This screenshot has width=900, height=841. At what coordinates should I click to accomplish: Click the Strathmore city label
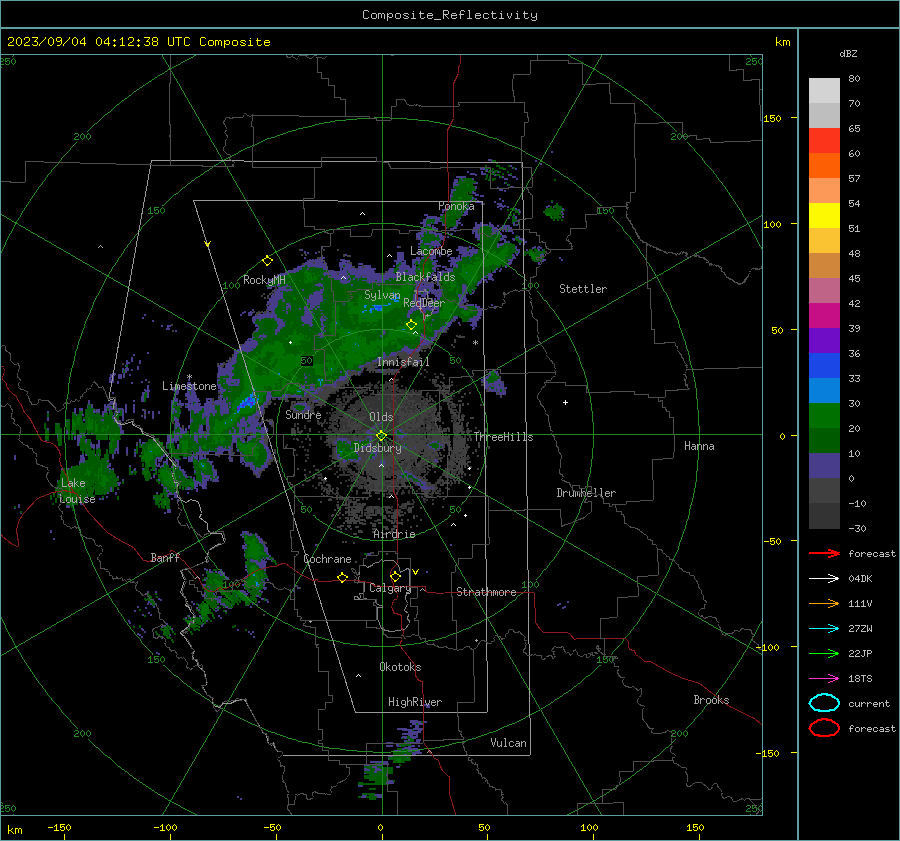coord(486,592)
